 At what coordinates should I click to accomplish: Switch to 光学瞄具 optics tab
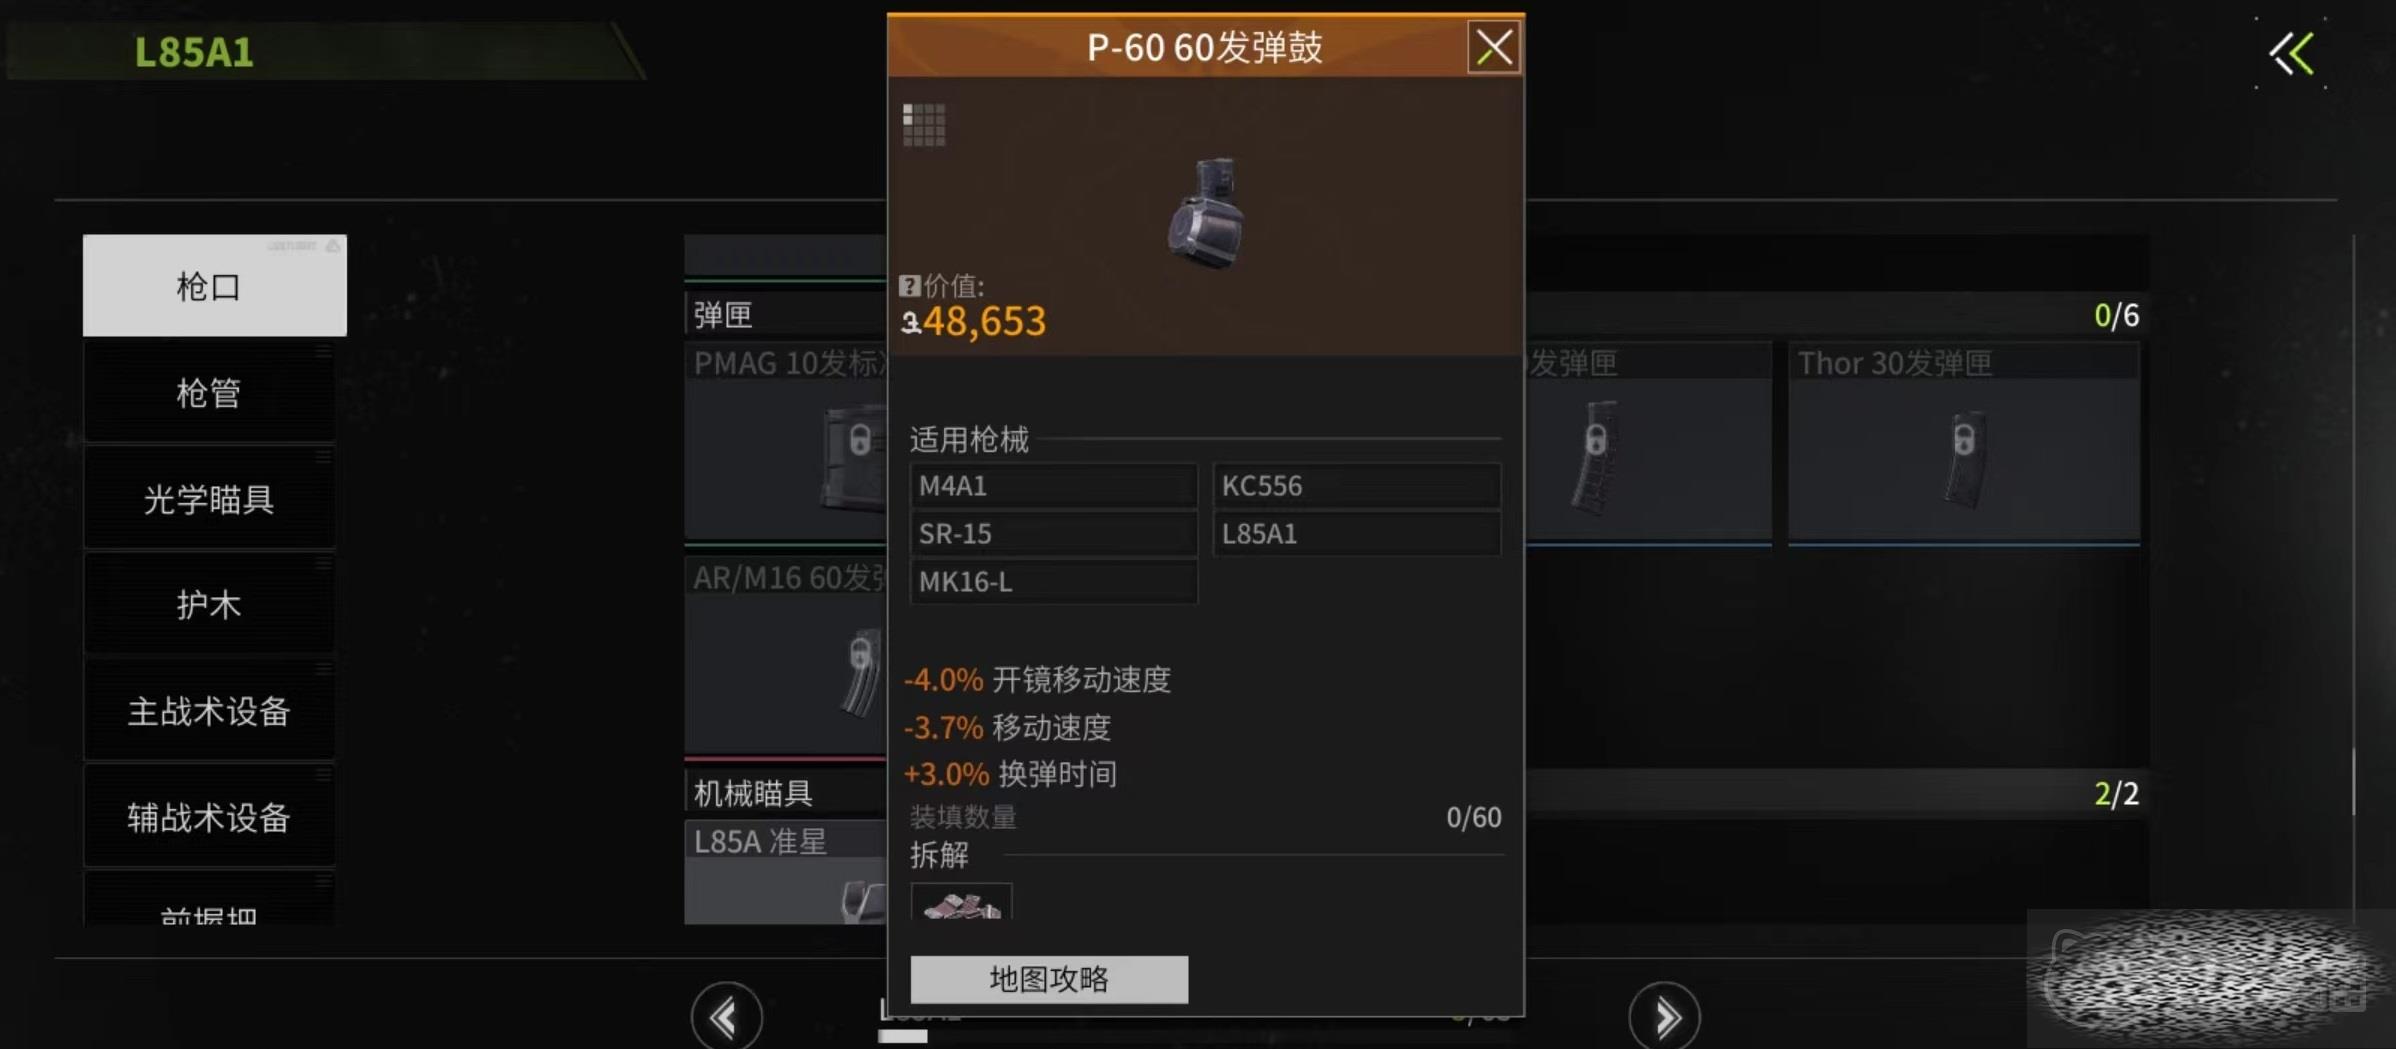209,498
